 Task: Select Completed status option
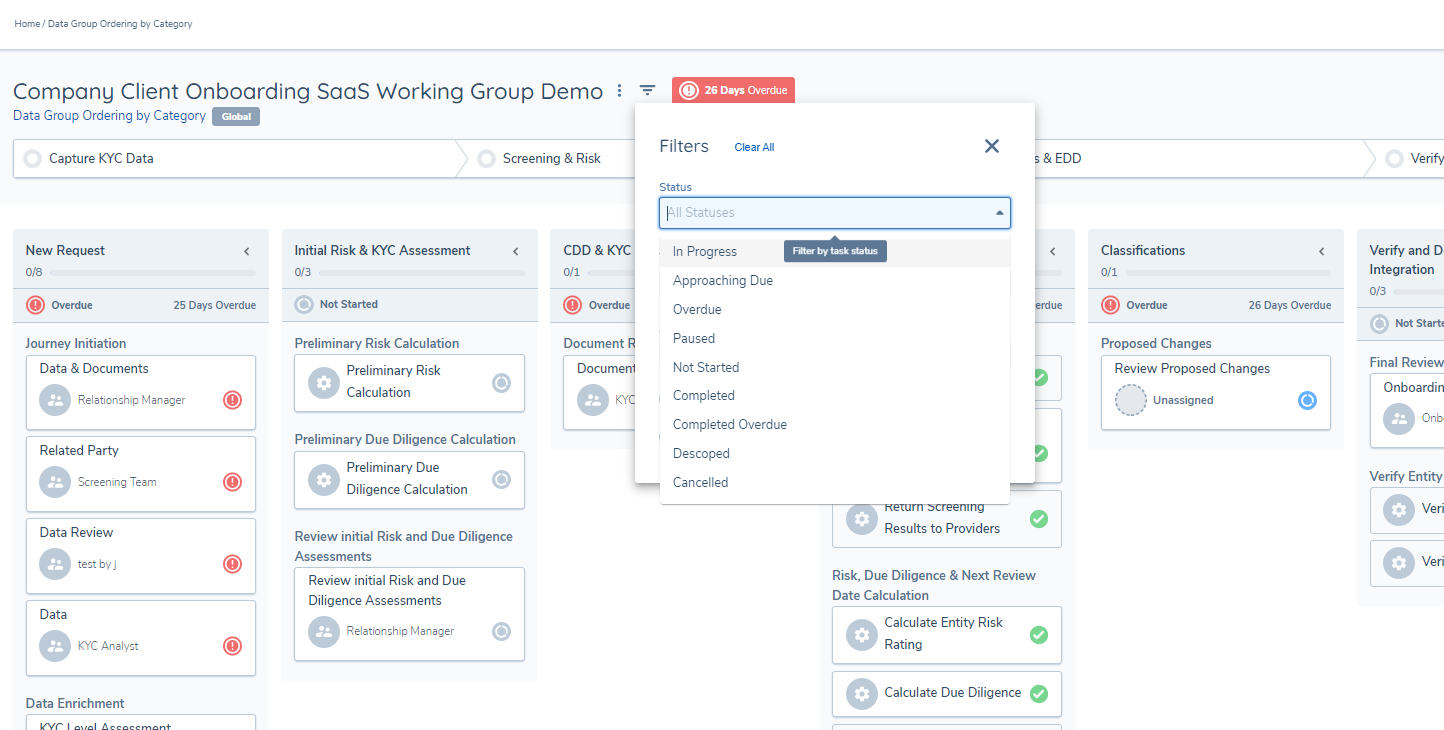[x=835, y=396]
